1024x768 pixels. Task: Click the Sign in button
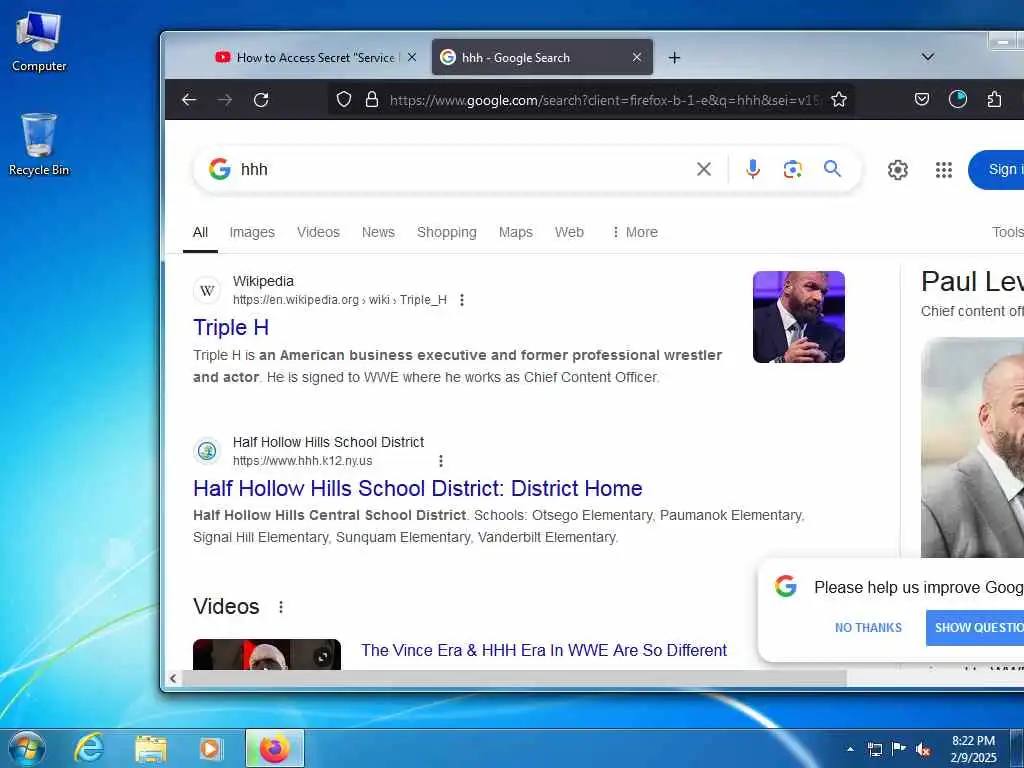pos(996,170)
